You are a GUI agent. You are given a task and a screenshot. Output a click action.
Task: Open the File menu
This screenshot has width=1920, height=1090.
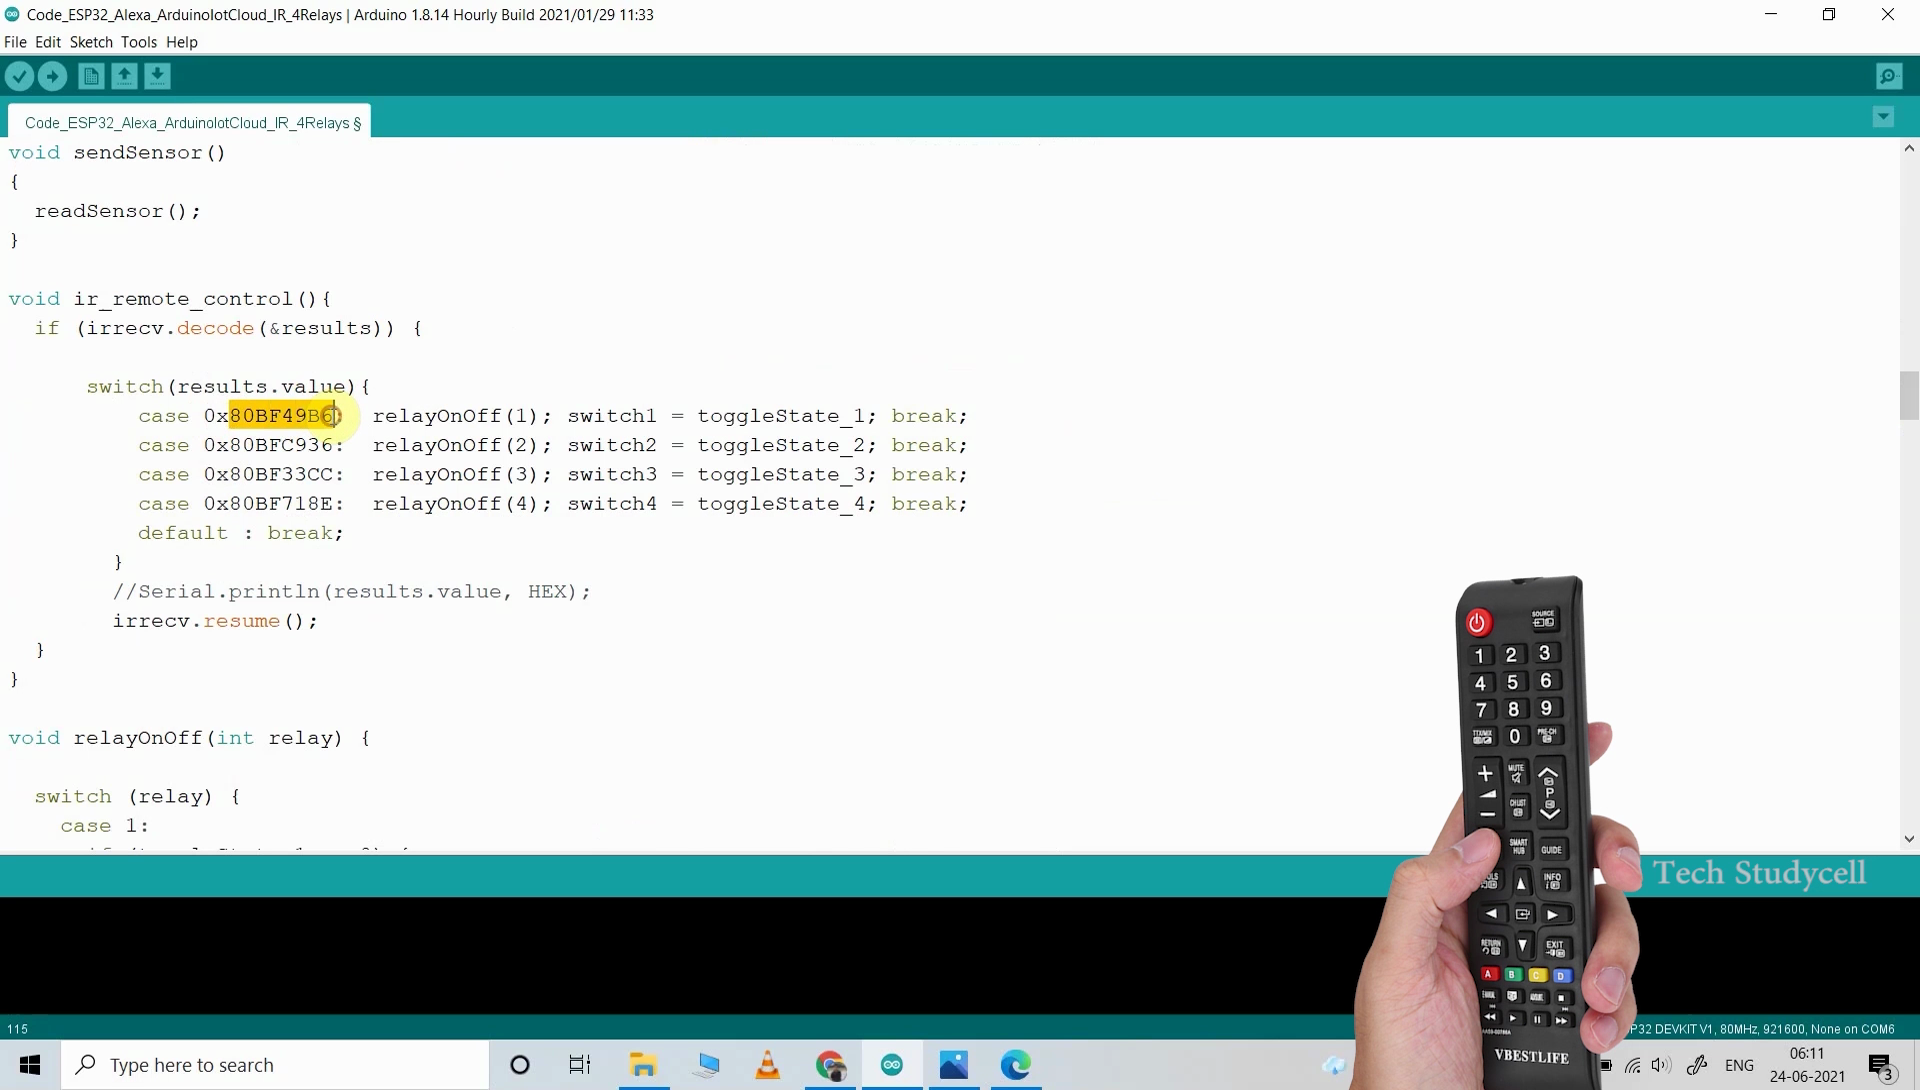(x=15, y=41)
